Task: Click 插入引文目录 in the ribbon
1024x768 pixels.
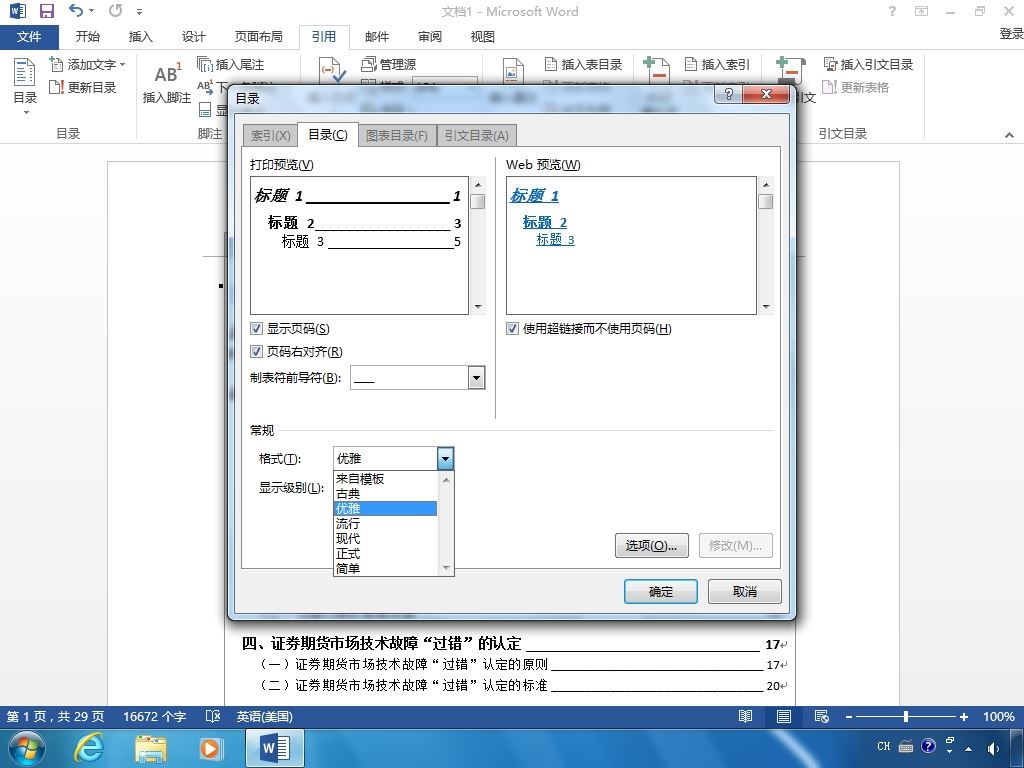Action: click(868, 64)
